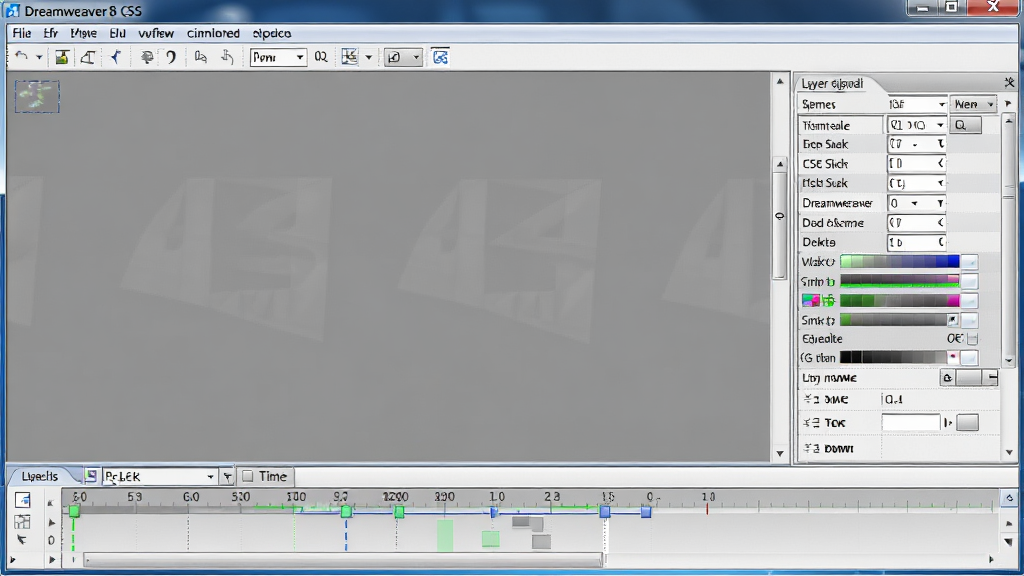Select the arrow pointer icon in timeline column
The height and width of the screenshot is (576, 1024).
tap(22, 539)
